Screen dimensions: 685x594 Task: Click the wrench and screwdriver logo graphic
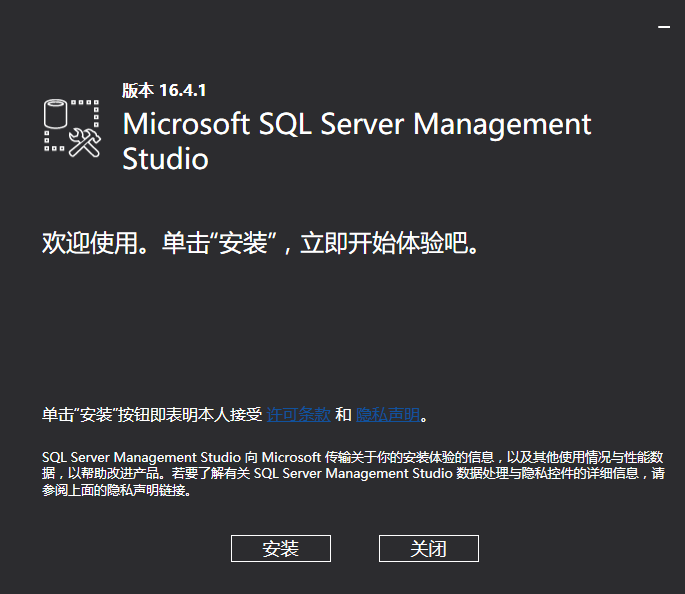click(x=86, y=143)
